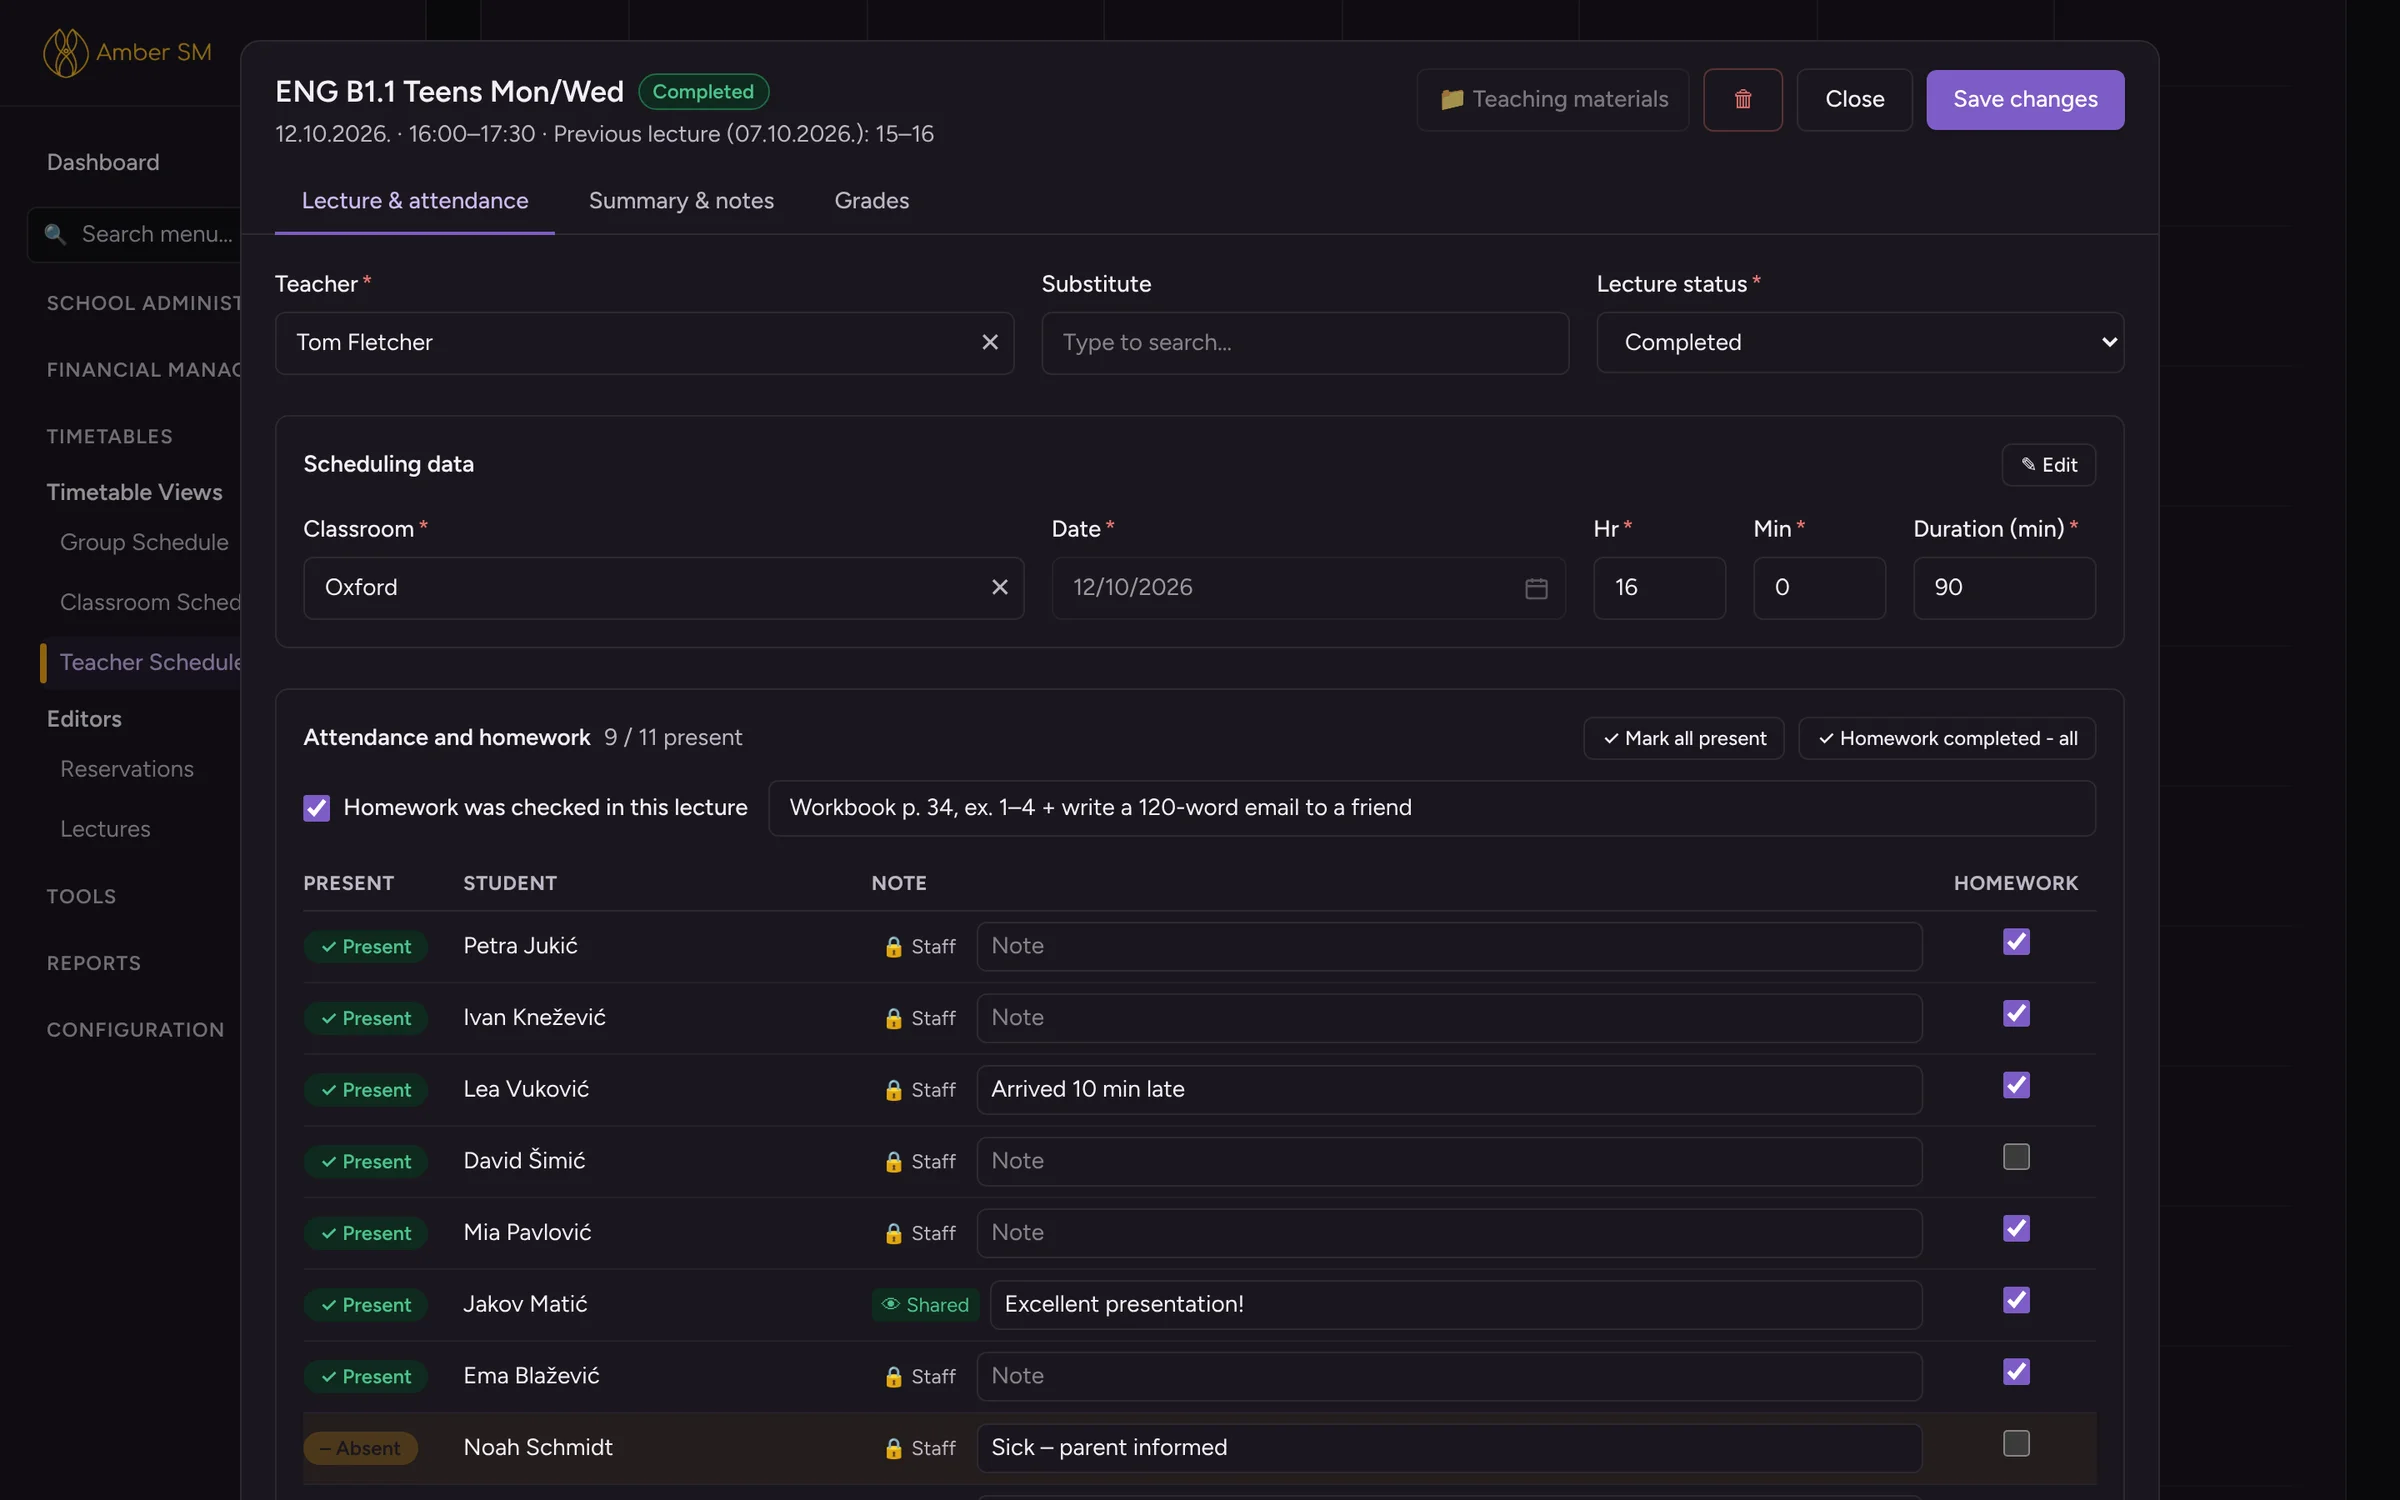The image size is (2400, 1500).
Task: Click the Amber SM logo
Action: 128,52
